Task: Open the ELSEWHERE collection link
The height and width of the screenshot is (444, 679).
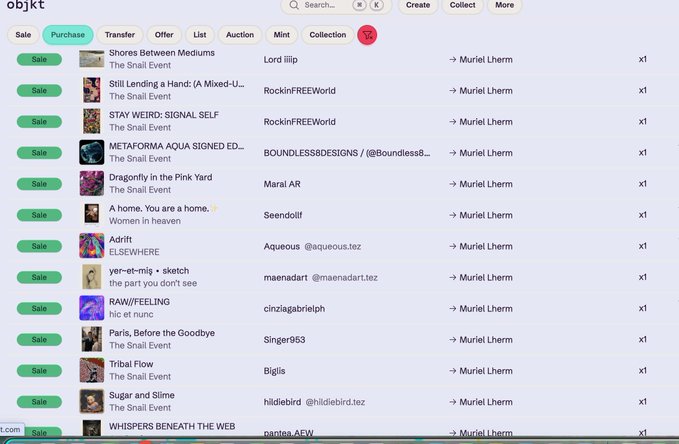Action: [134, 253]
